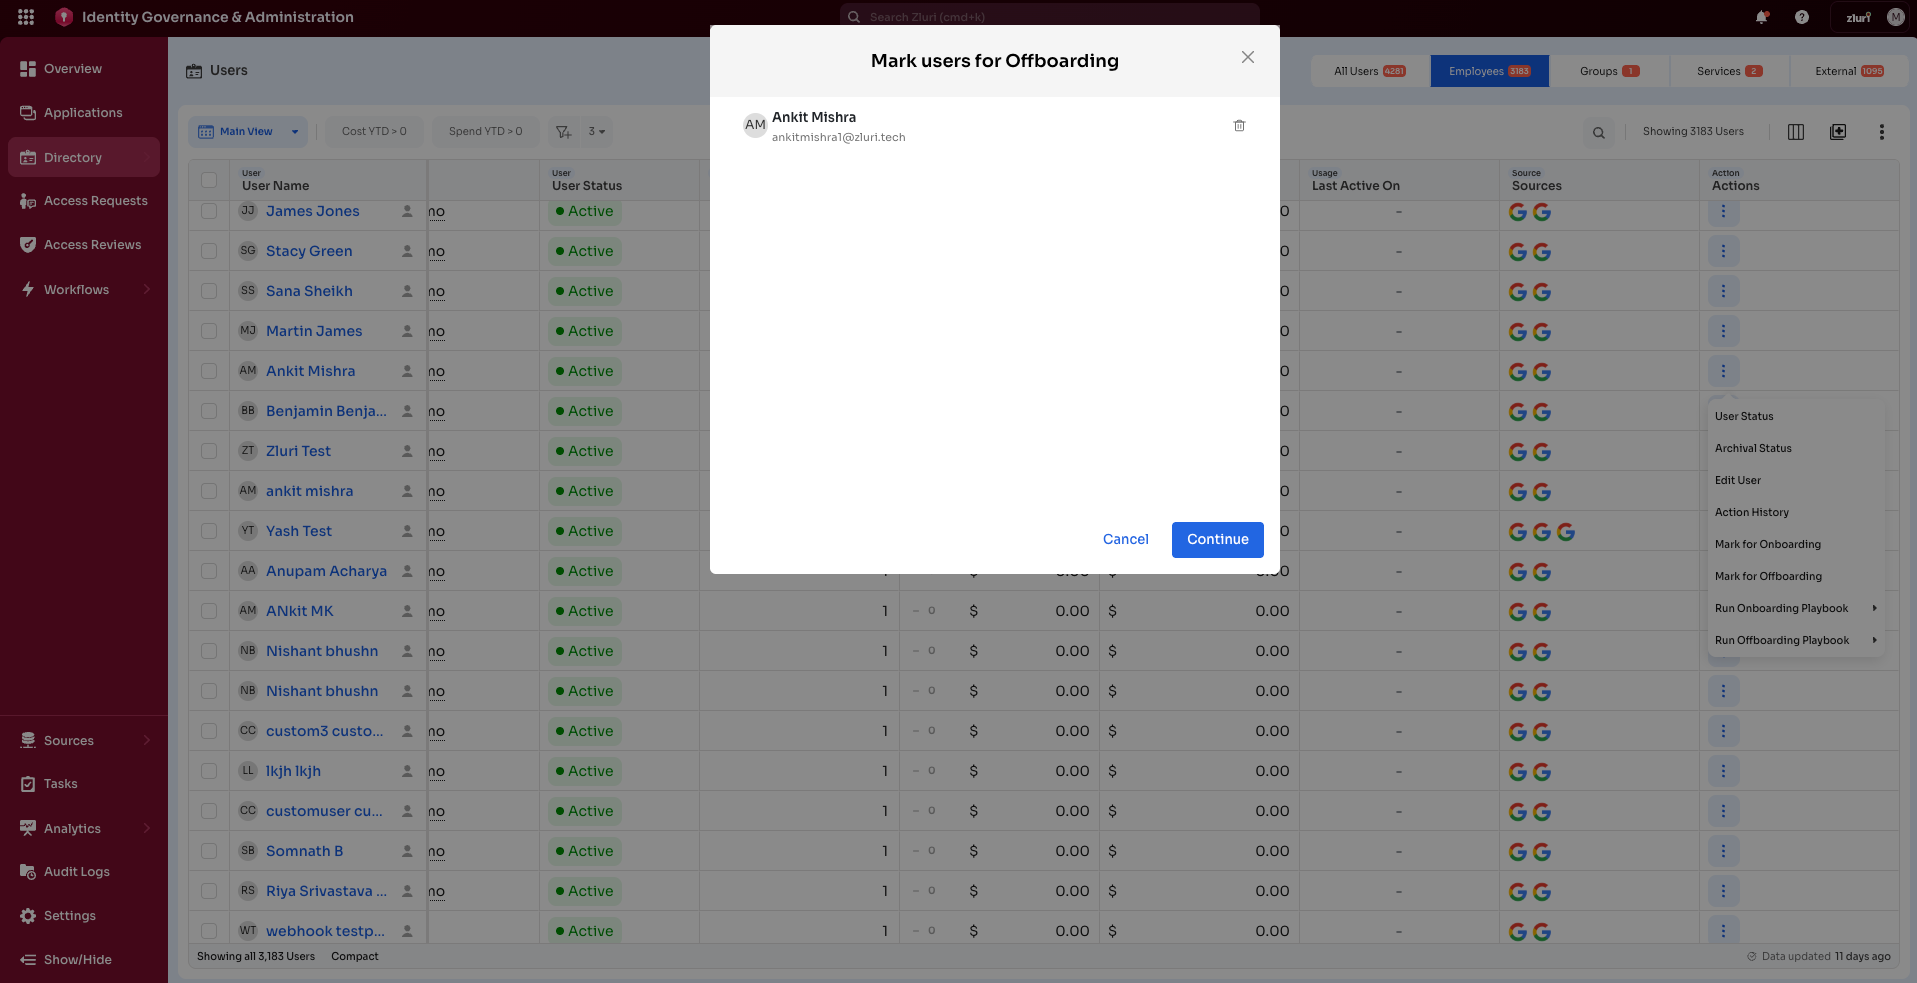1917x983 pixels.
Task: Click the search icon in the users toolbar
Action: click(x=1598, y=131)
